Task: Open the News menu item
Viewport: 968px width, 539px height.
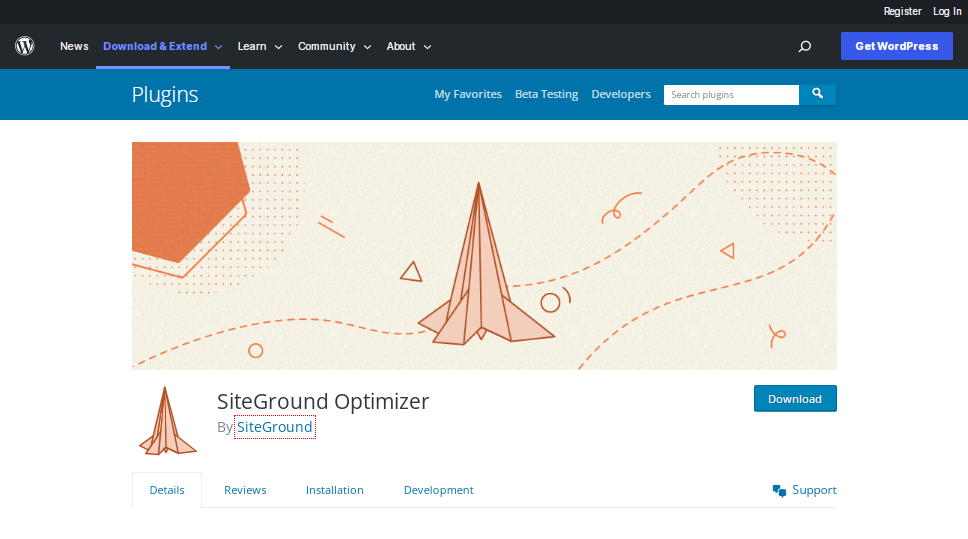Action: (74, 46)
